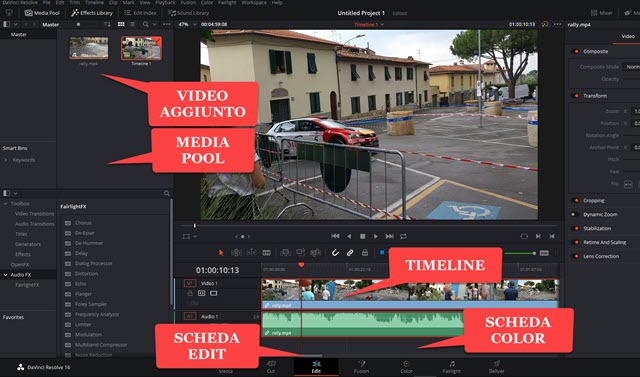Select the Master bin
Viewport: 640px width, 377px height.
19,35
